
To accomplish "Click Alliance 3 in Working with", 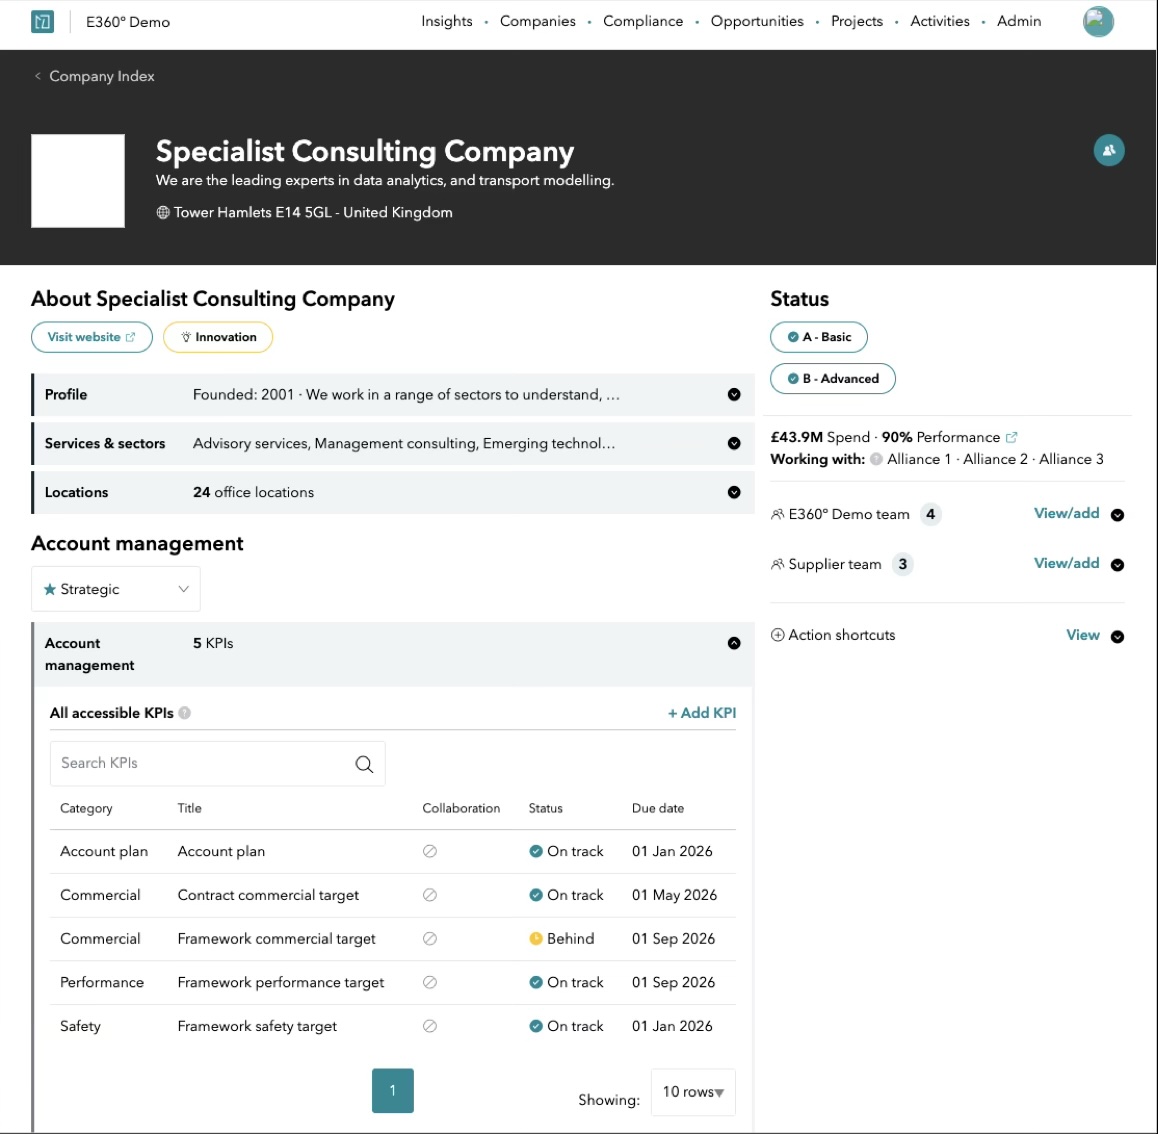I will coord(1071,459).
